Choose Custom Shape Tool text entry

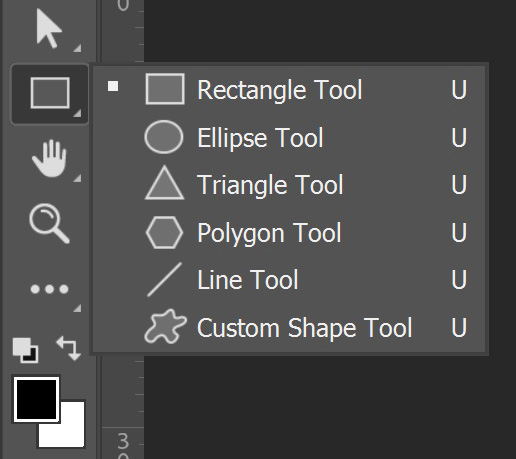click(304, 328)
